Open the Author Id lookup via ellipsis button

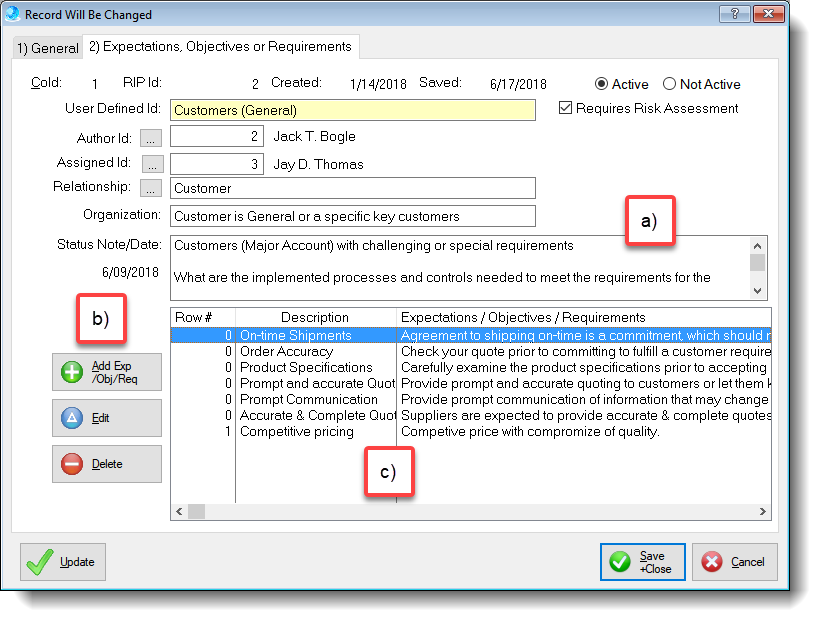(x=152, y=137)
